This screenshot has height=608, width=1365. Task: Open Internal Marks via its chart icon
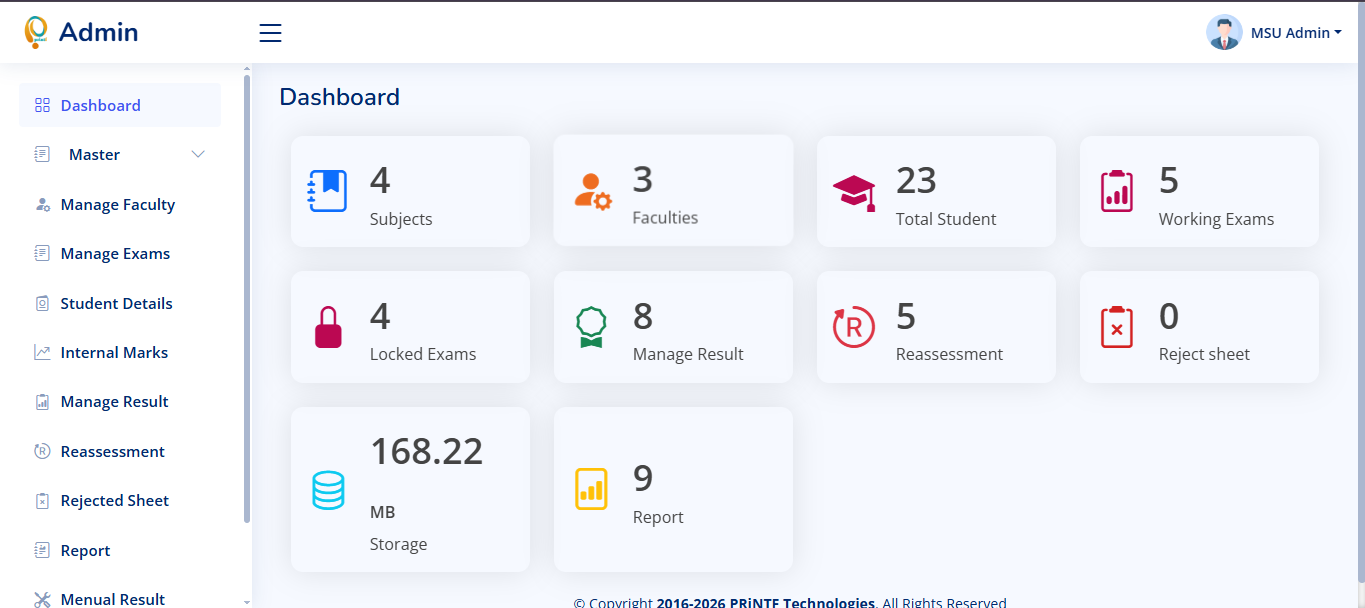42,352
